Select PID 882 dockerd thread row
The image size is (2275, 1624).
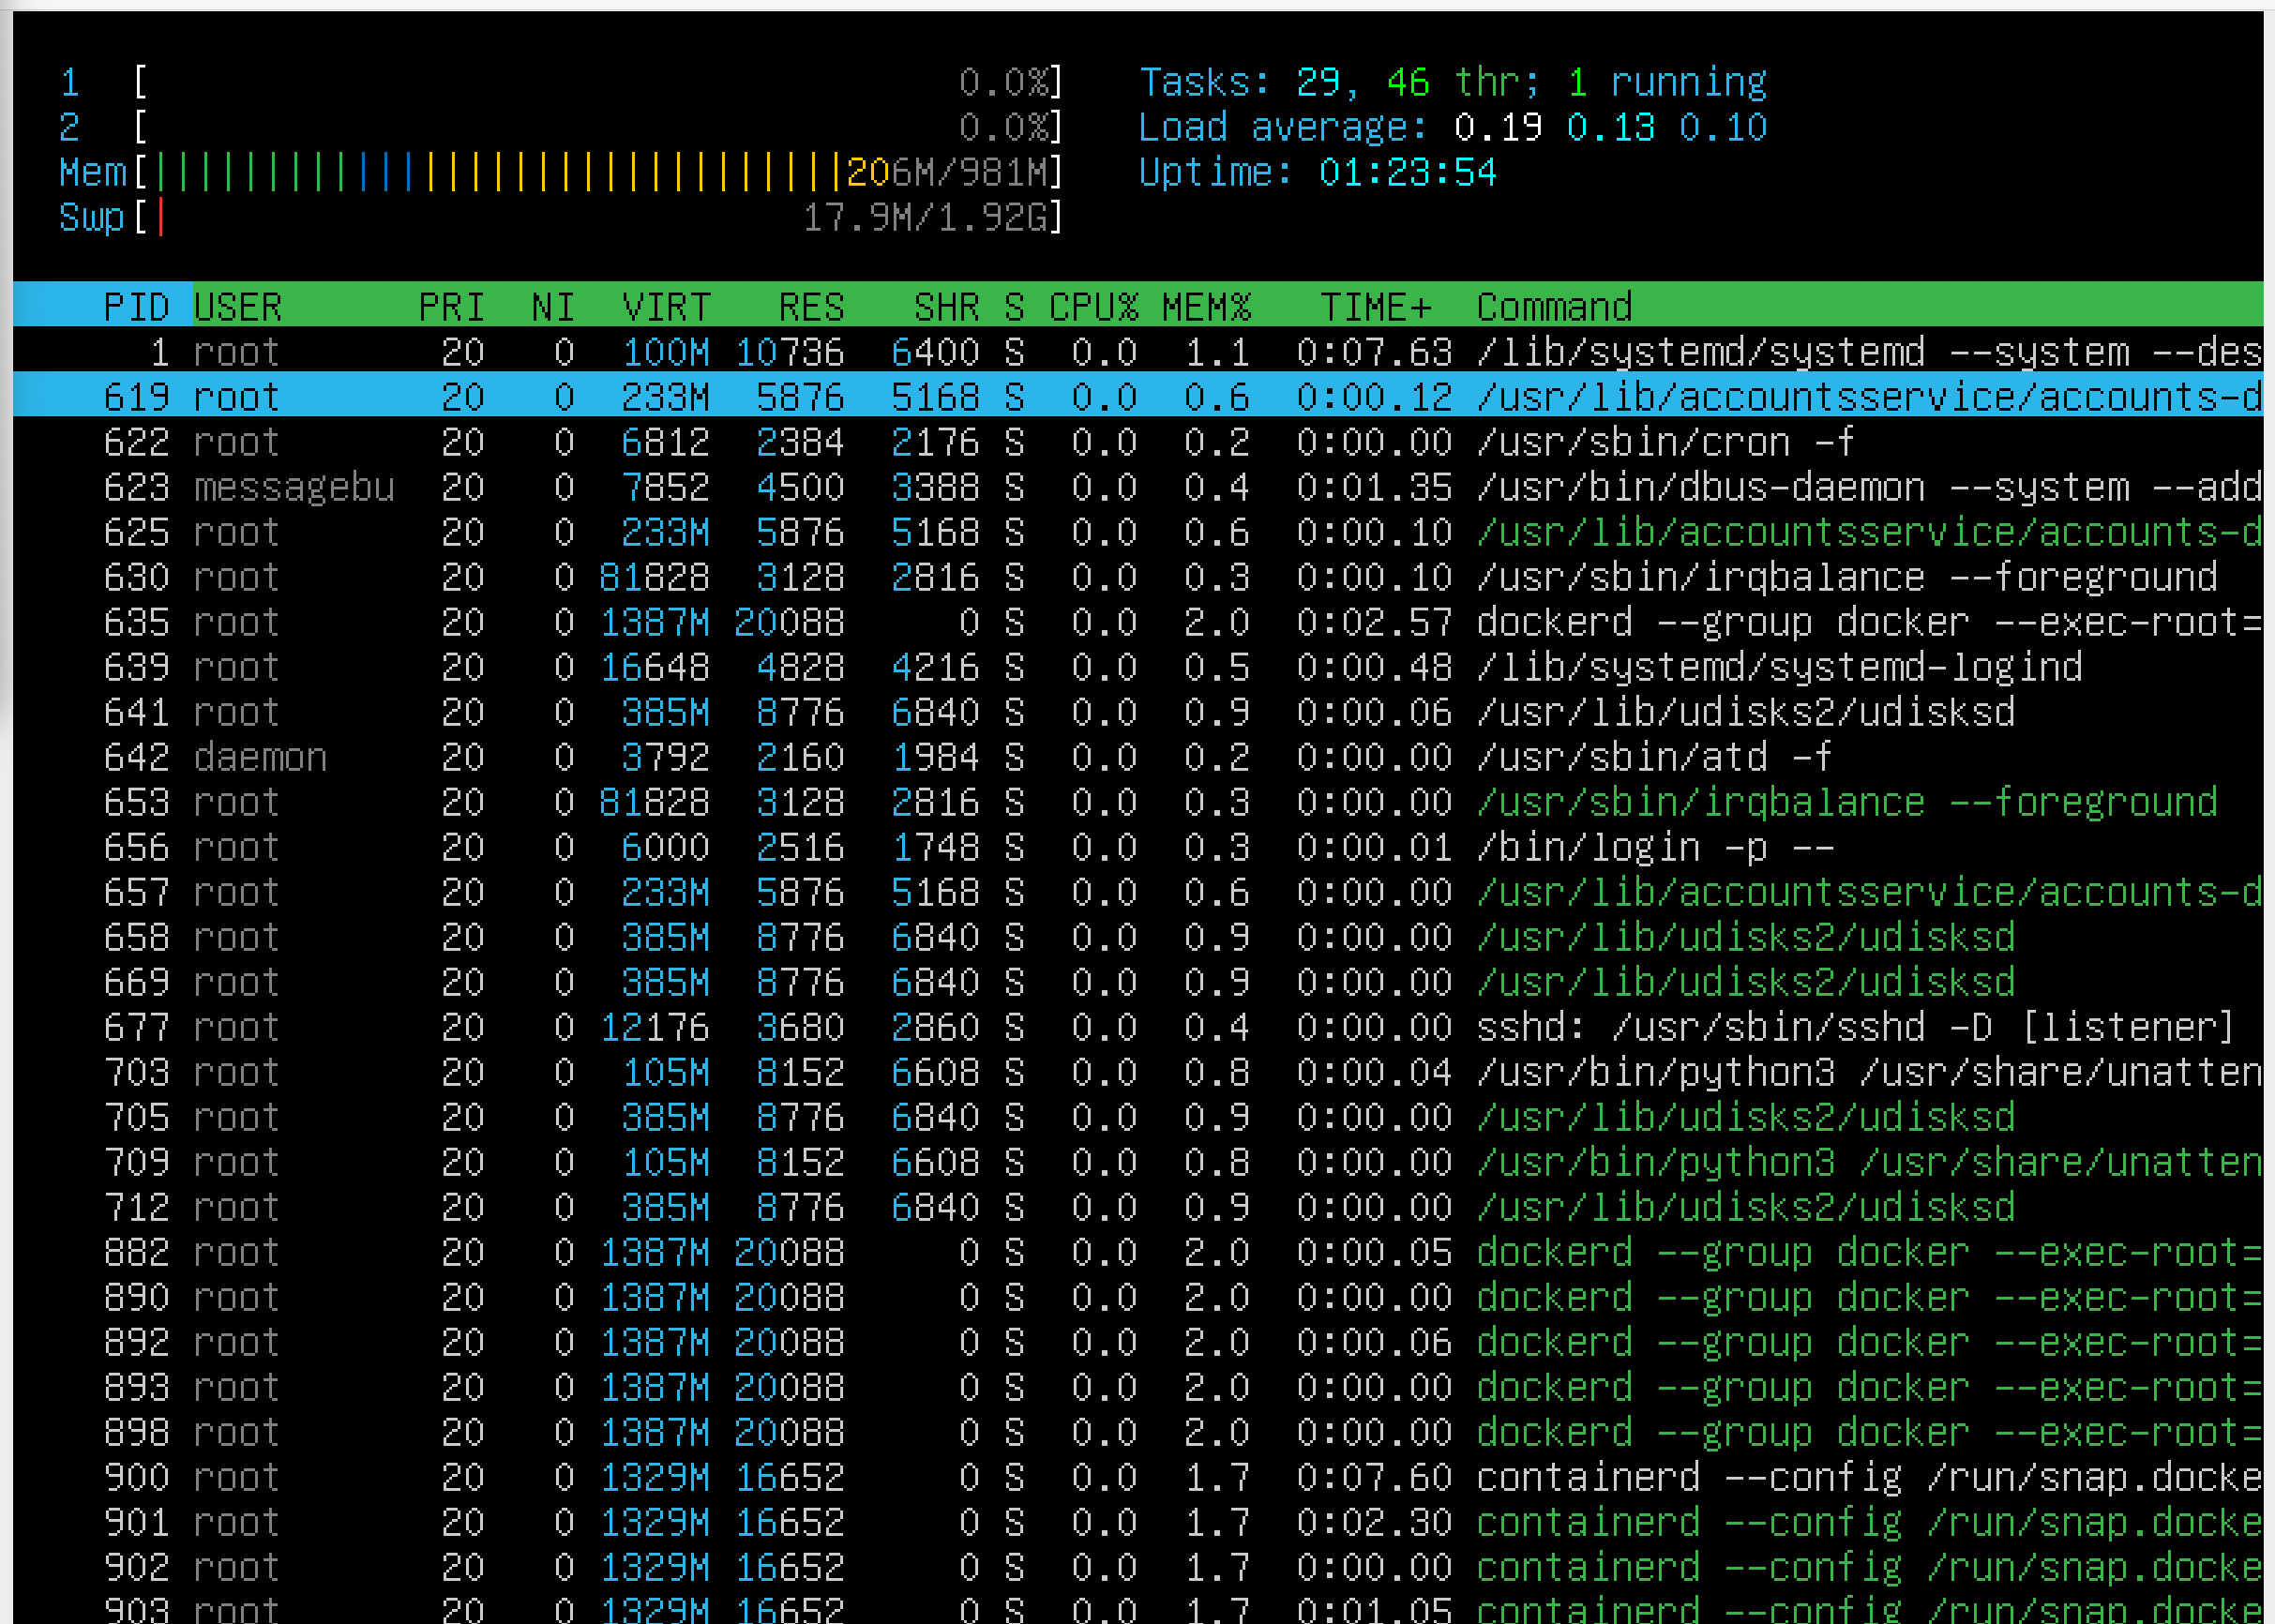[1138, 1252]
